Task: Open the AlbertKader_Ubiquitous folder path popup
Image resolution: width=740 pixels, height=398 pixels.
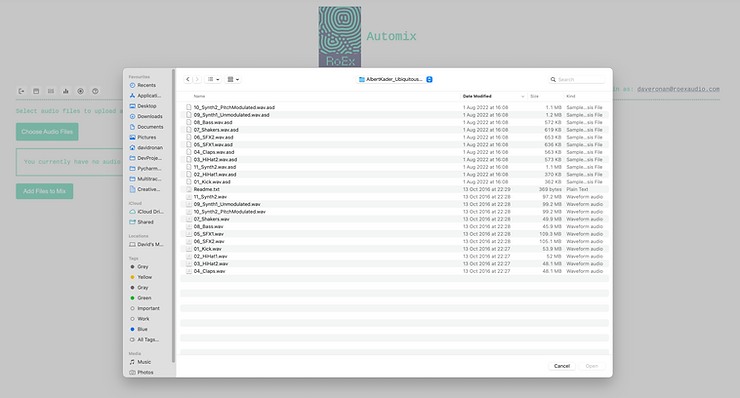Action: (x=395, y=79)
